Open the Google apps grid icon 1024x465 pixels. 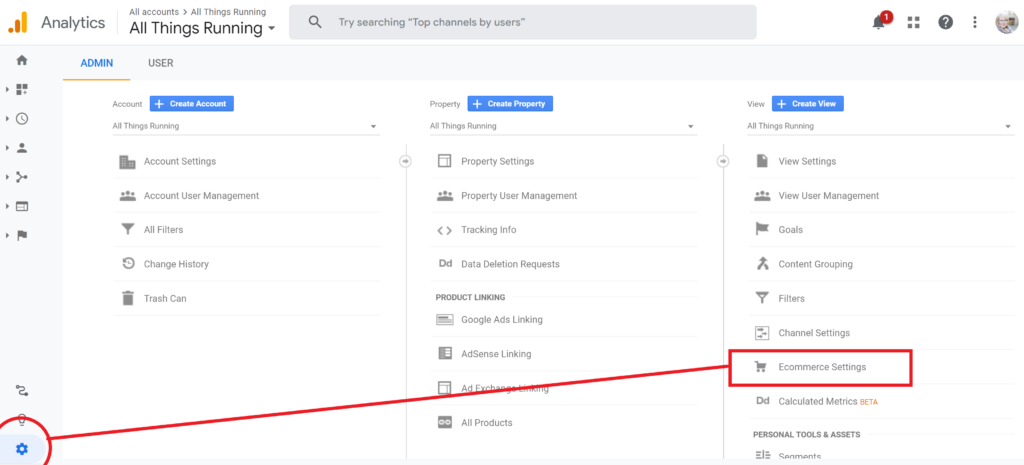[913, 22]
